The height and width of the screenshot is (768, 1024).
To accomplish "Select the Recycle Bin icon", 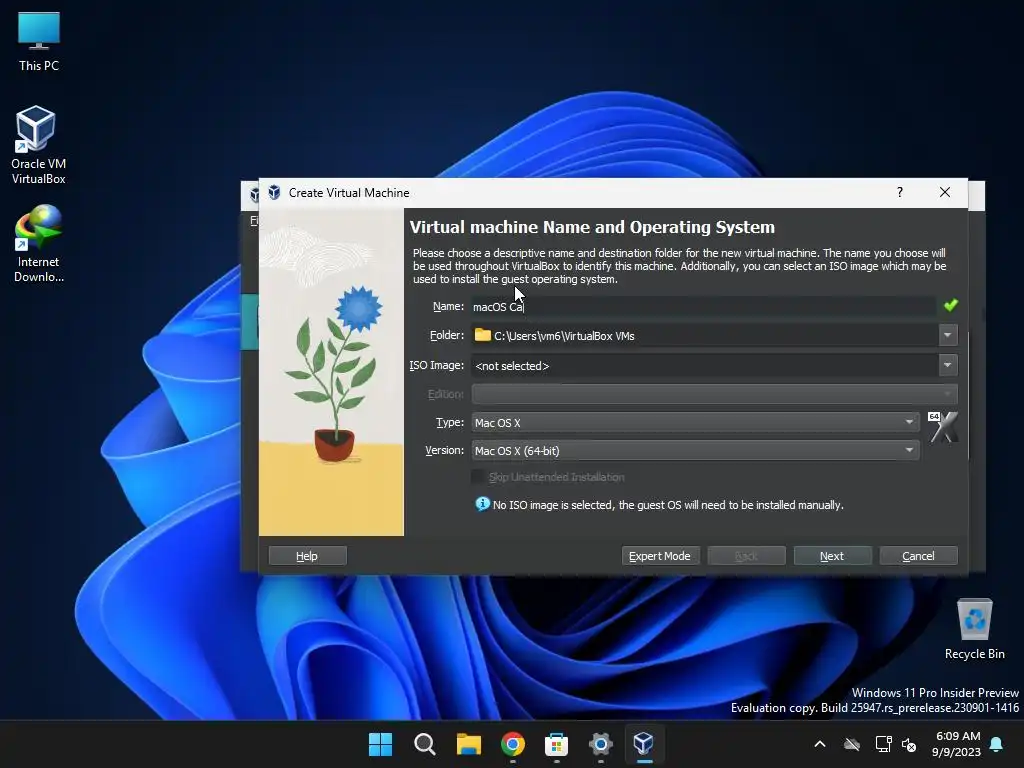I will click(974, 628).
